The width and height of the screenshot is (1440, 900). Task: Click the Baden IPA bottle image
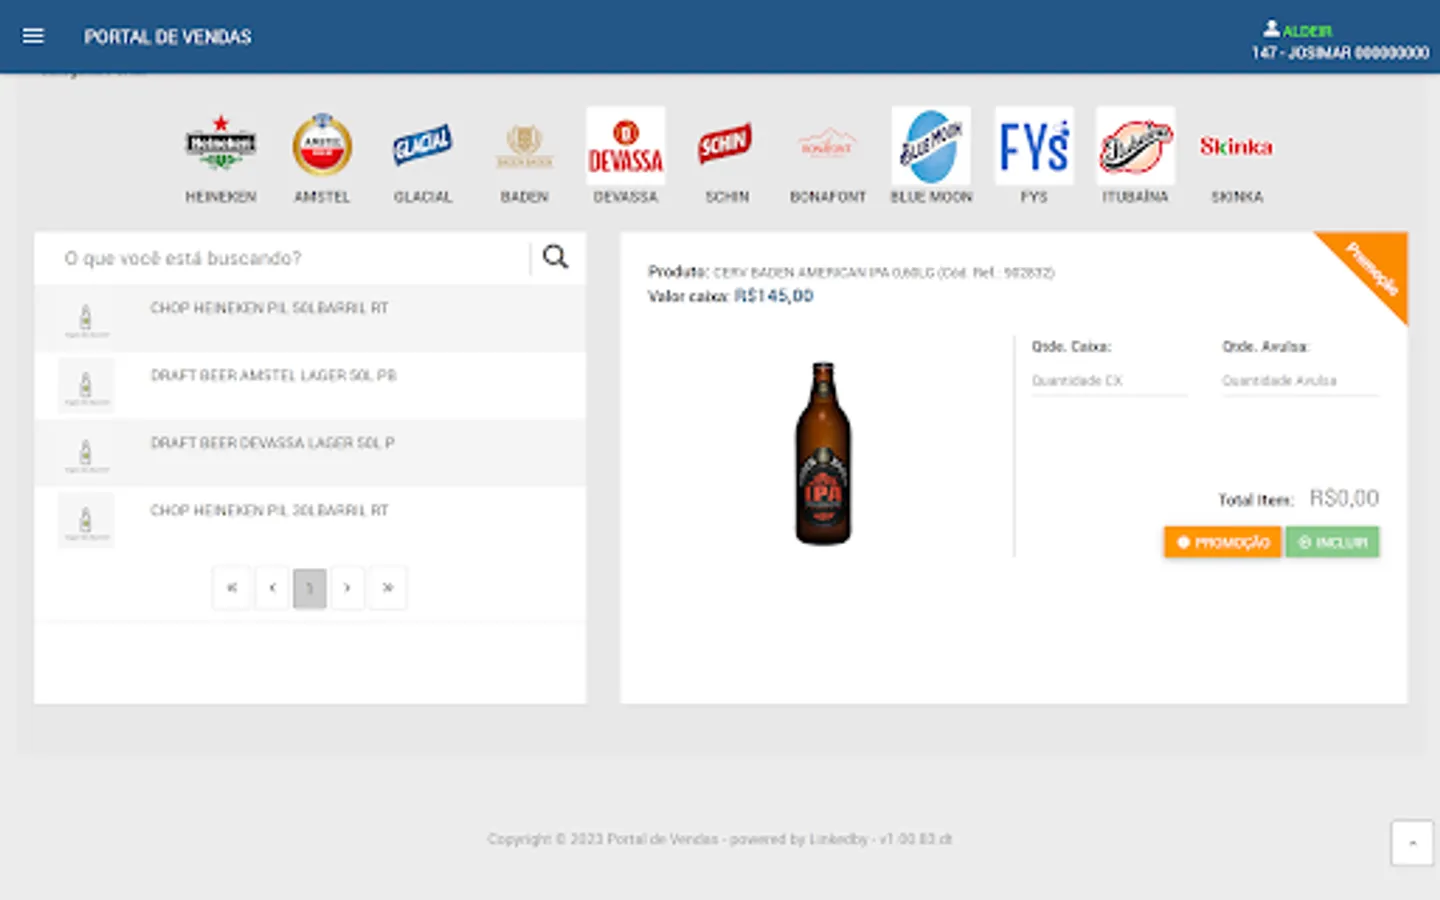pos(823,453)
